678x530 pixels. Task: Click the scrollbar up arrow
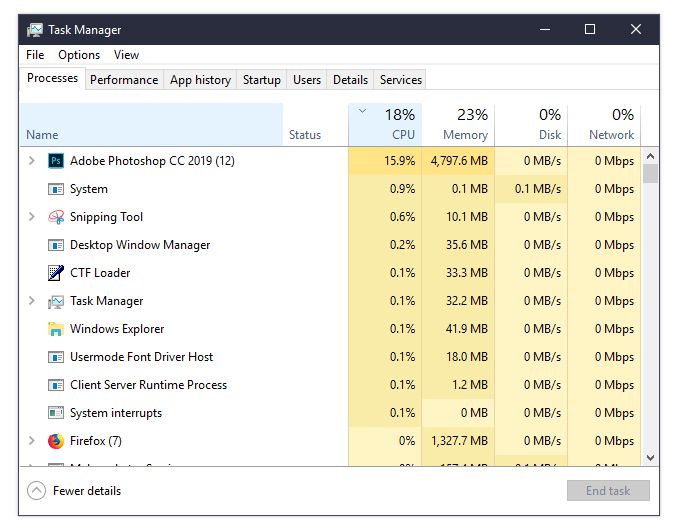click(650, 156)
